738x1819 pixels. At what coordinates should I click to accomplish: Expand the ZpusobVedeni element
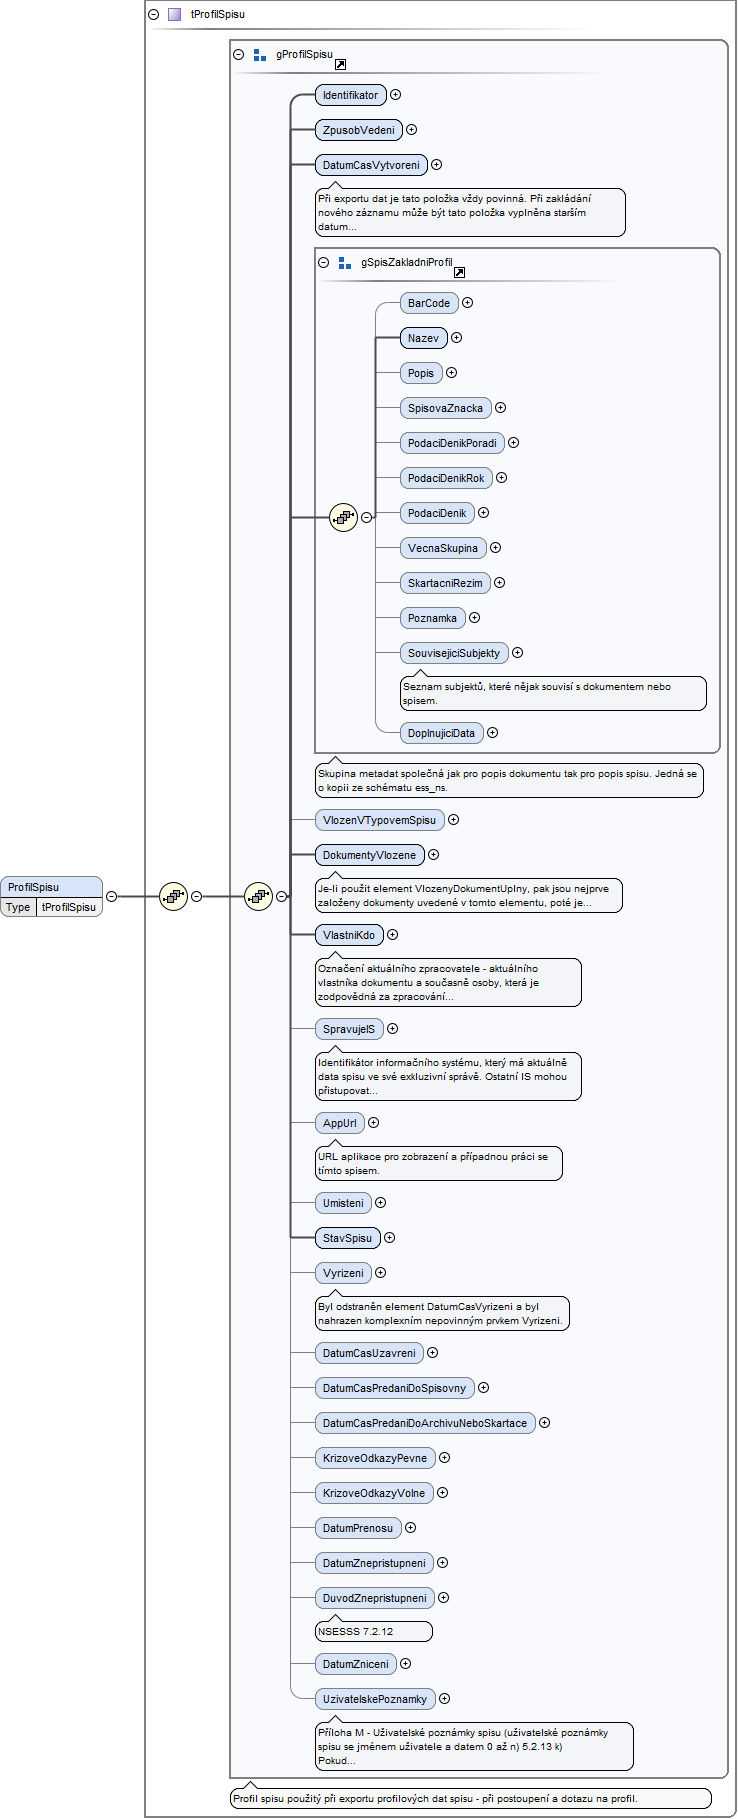(412, 130)
